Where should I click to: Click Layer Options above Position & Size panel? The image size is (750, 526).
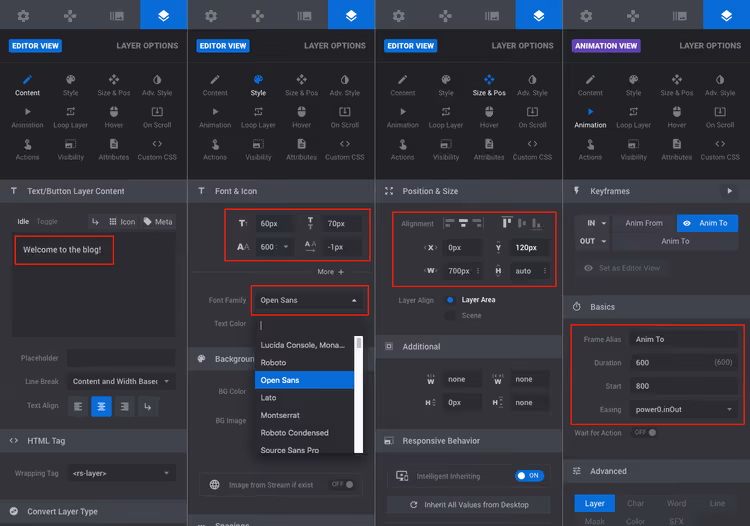(522, 46)
